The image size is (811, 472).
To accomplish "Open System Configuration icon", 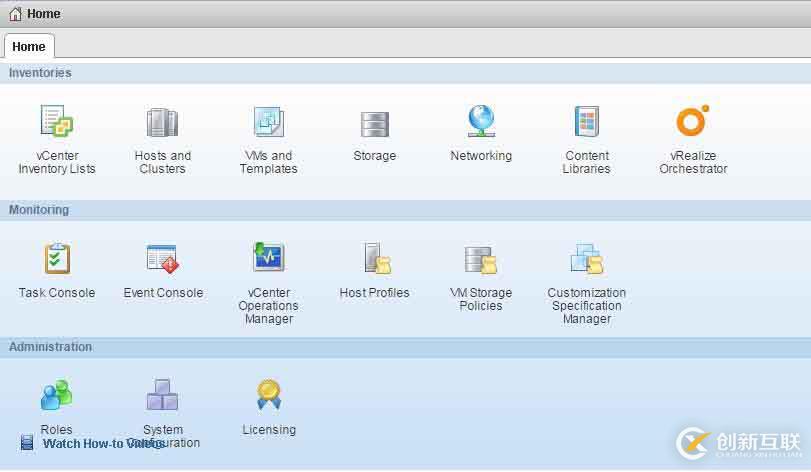I will coord(162,396).
